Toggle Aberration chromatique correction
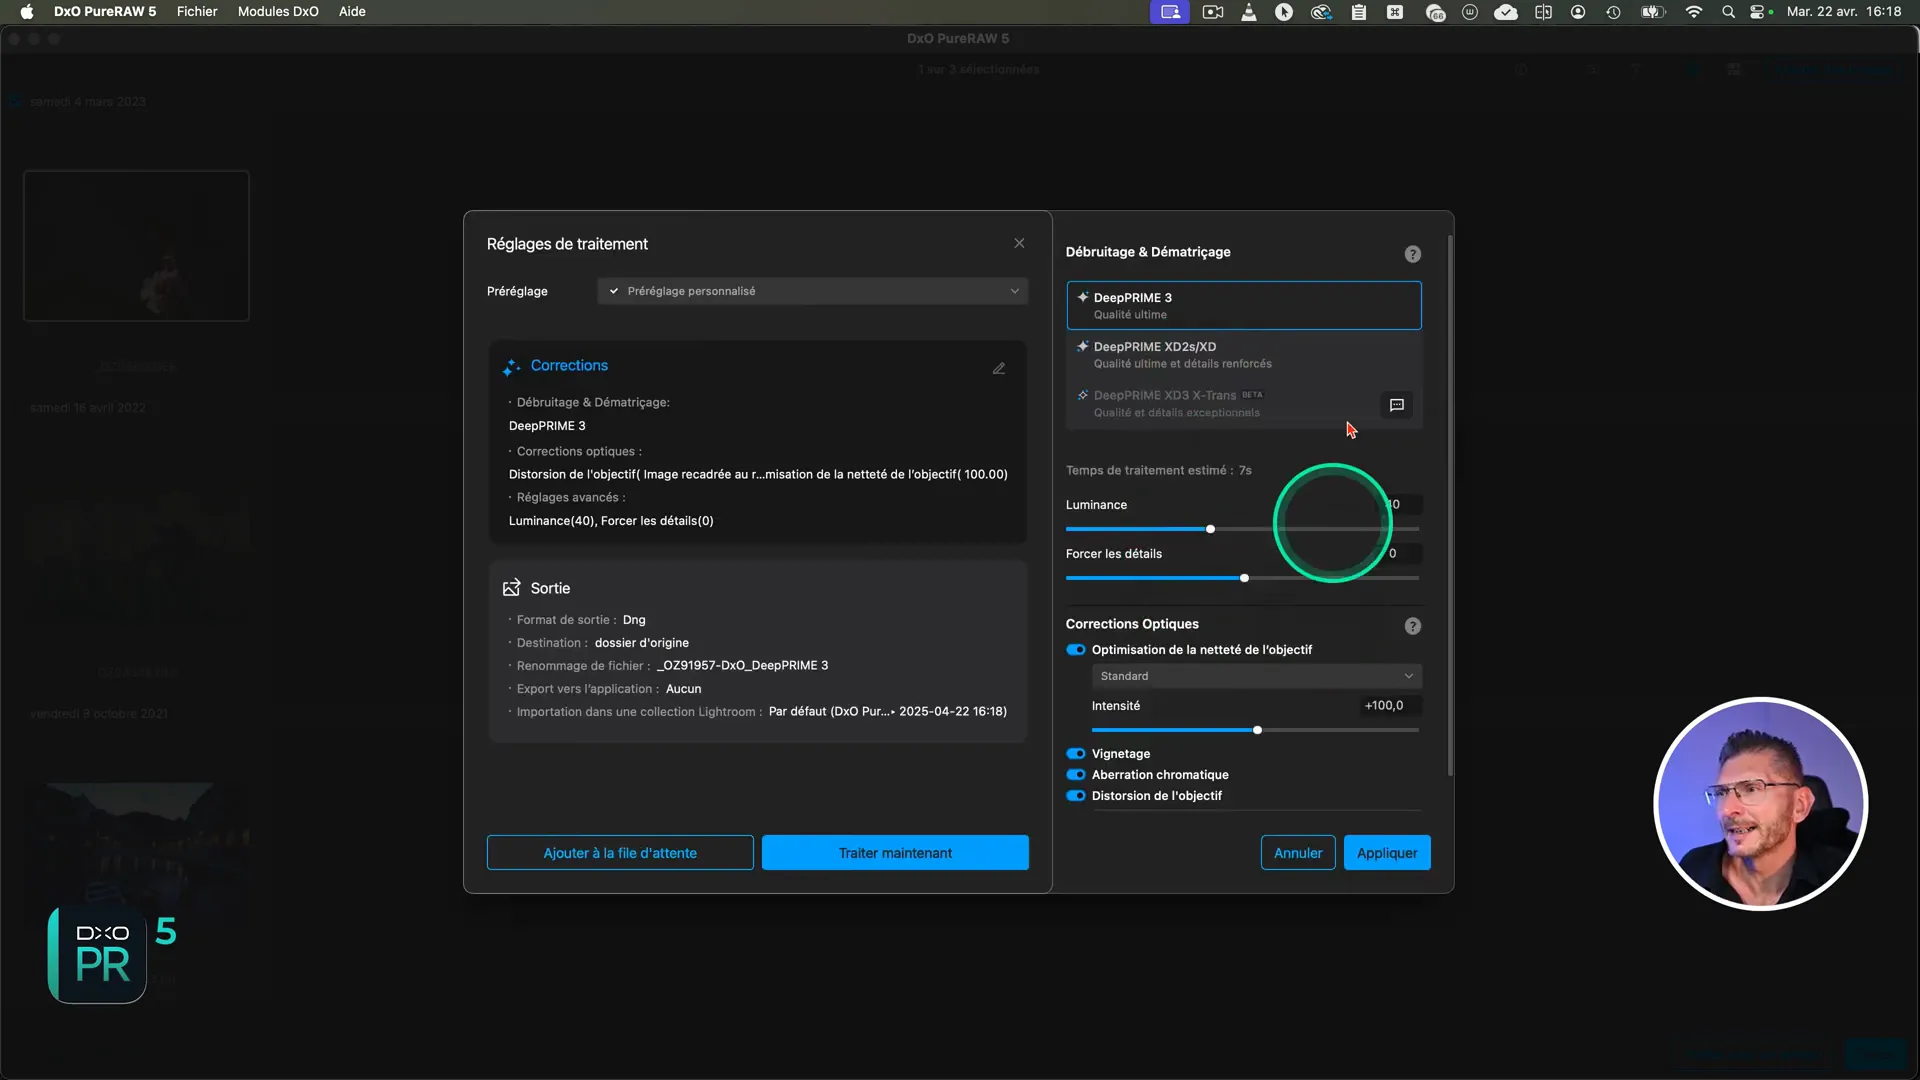1920x1080 pixels. pos(1076,775)
